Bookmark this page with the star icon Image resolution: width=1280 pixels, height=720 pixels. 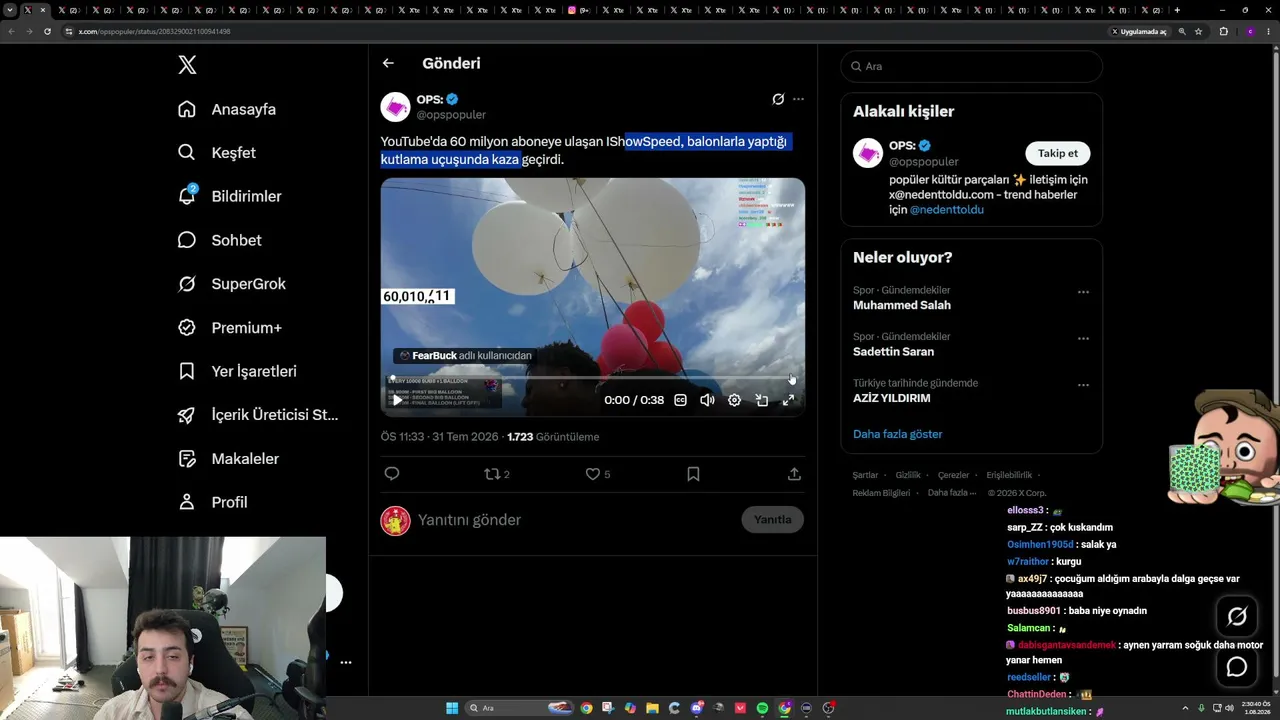tap(1198, 31)
